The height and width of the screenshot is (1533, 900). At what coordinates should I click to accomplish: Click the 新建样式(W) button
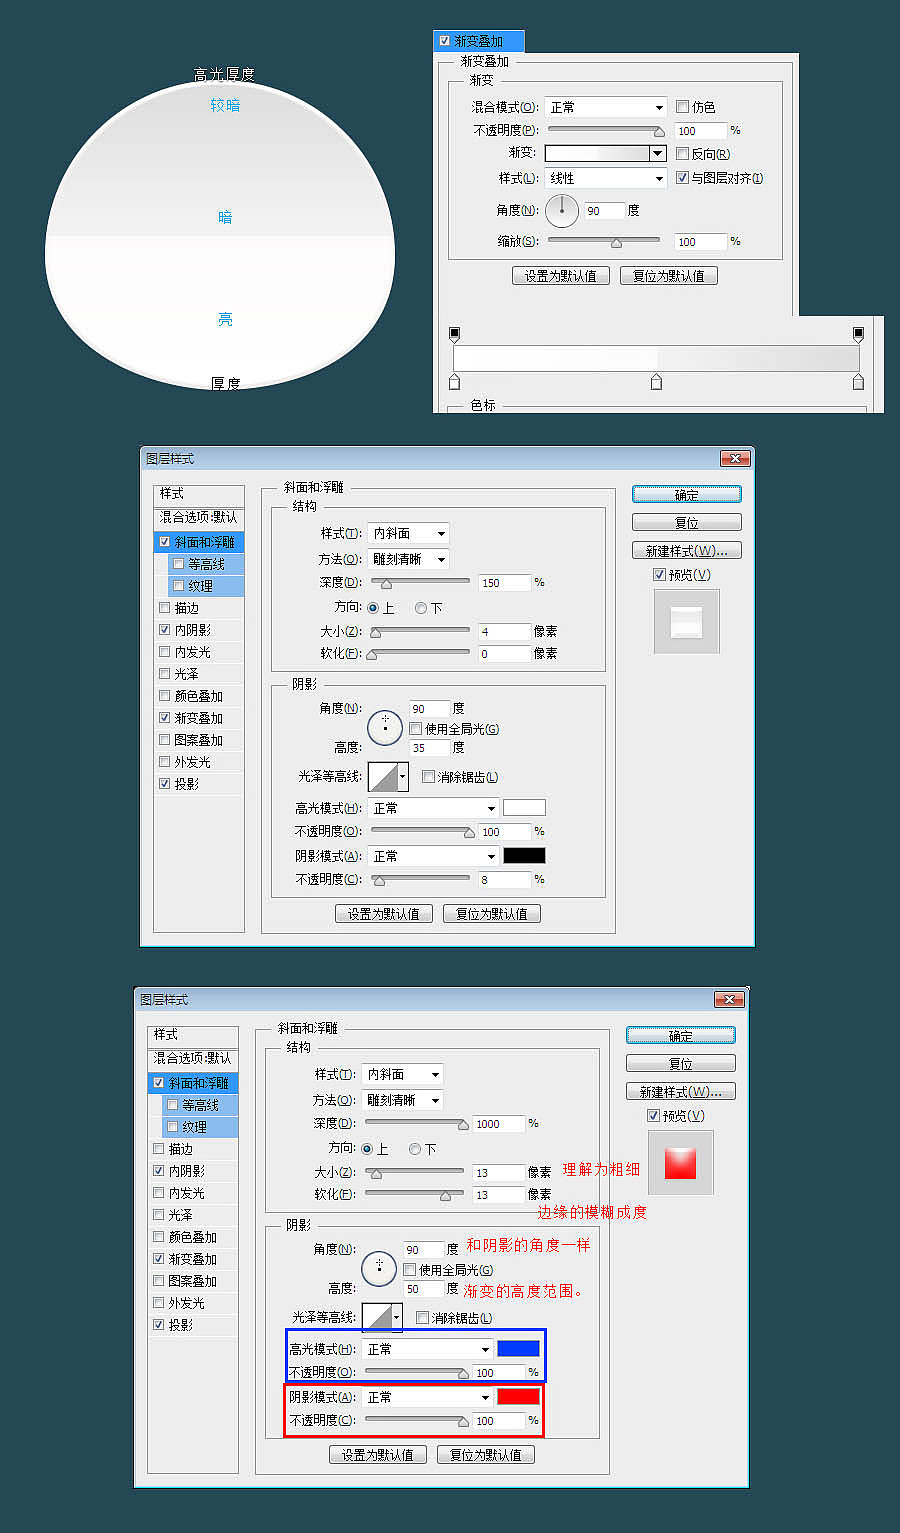(x=686, y=550)
